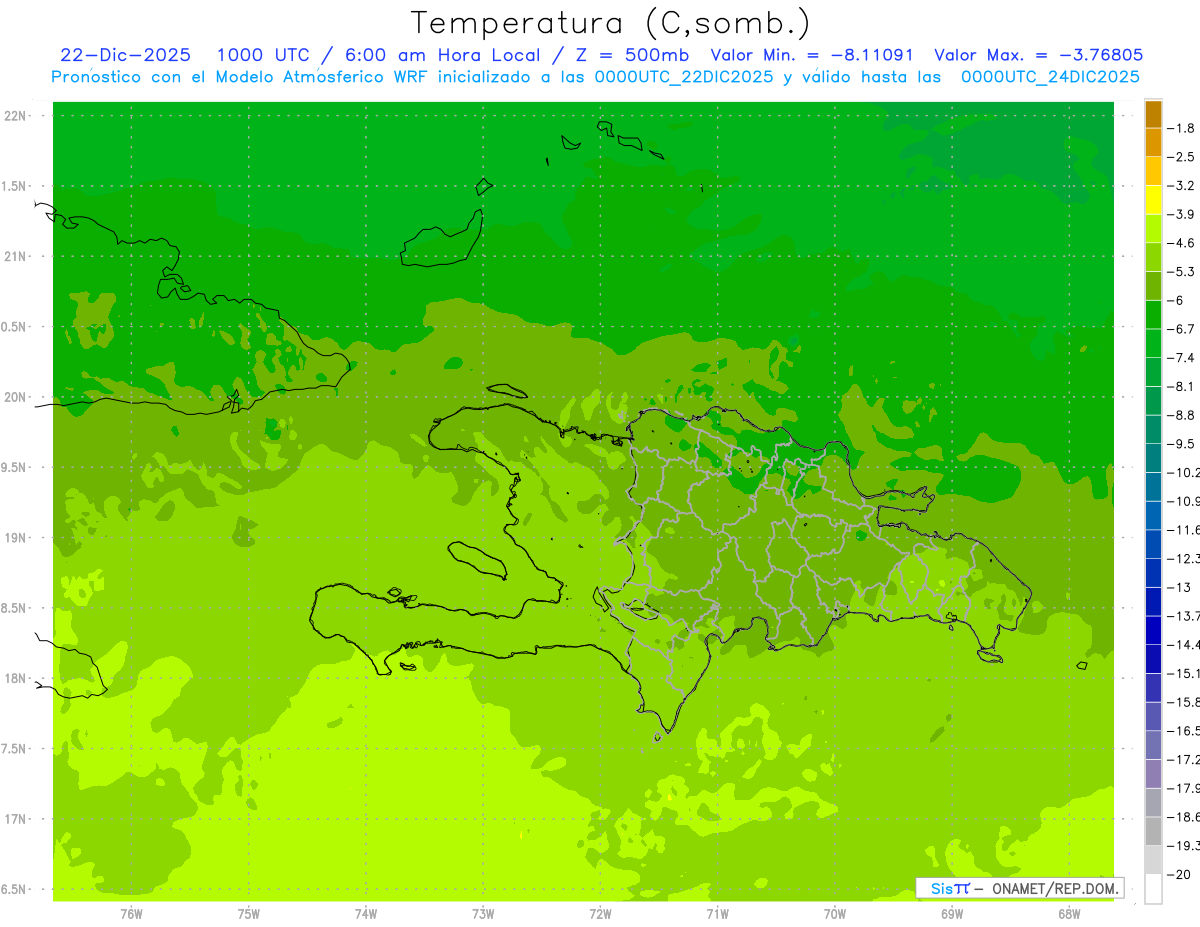Click 'Valor Max. = -3.76805' readout
The height and width of the screenshot is (927, 1200).
tap(1038, 55)
